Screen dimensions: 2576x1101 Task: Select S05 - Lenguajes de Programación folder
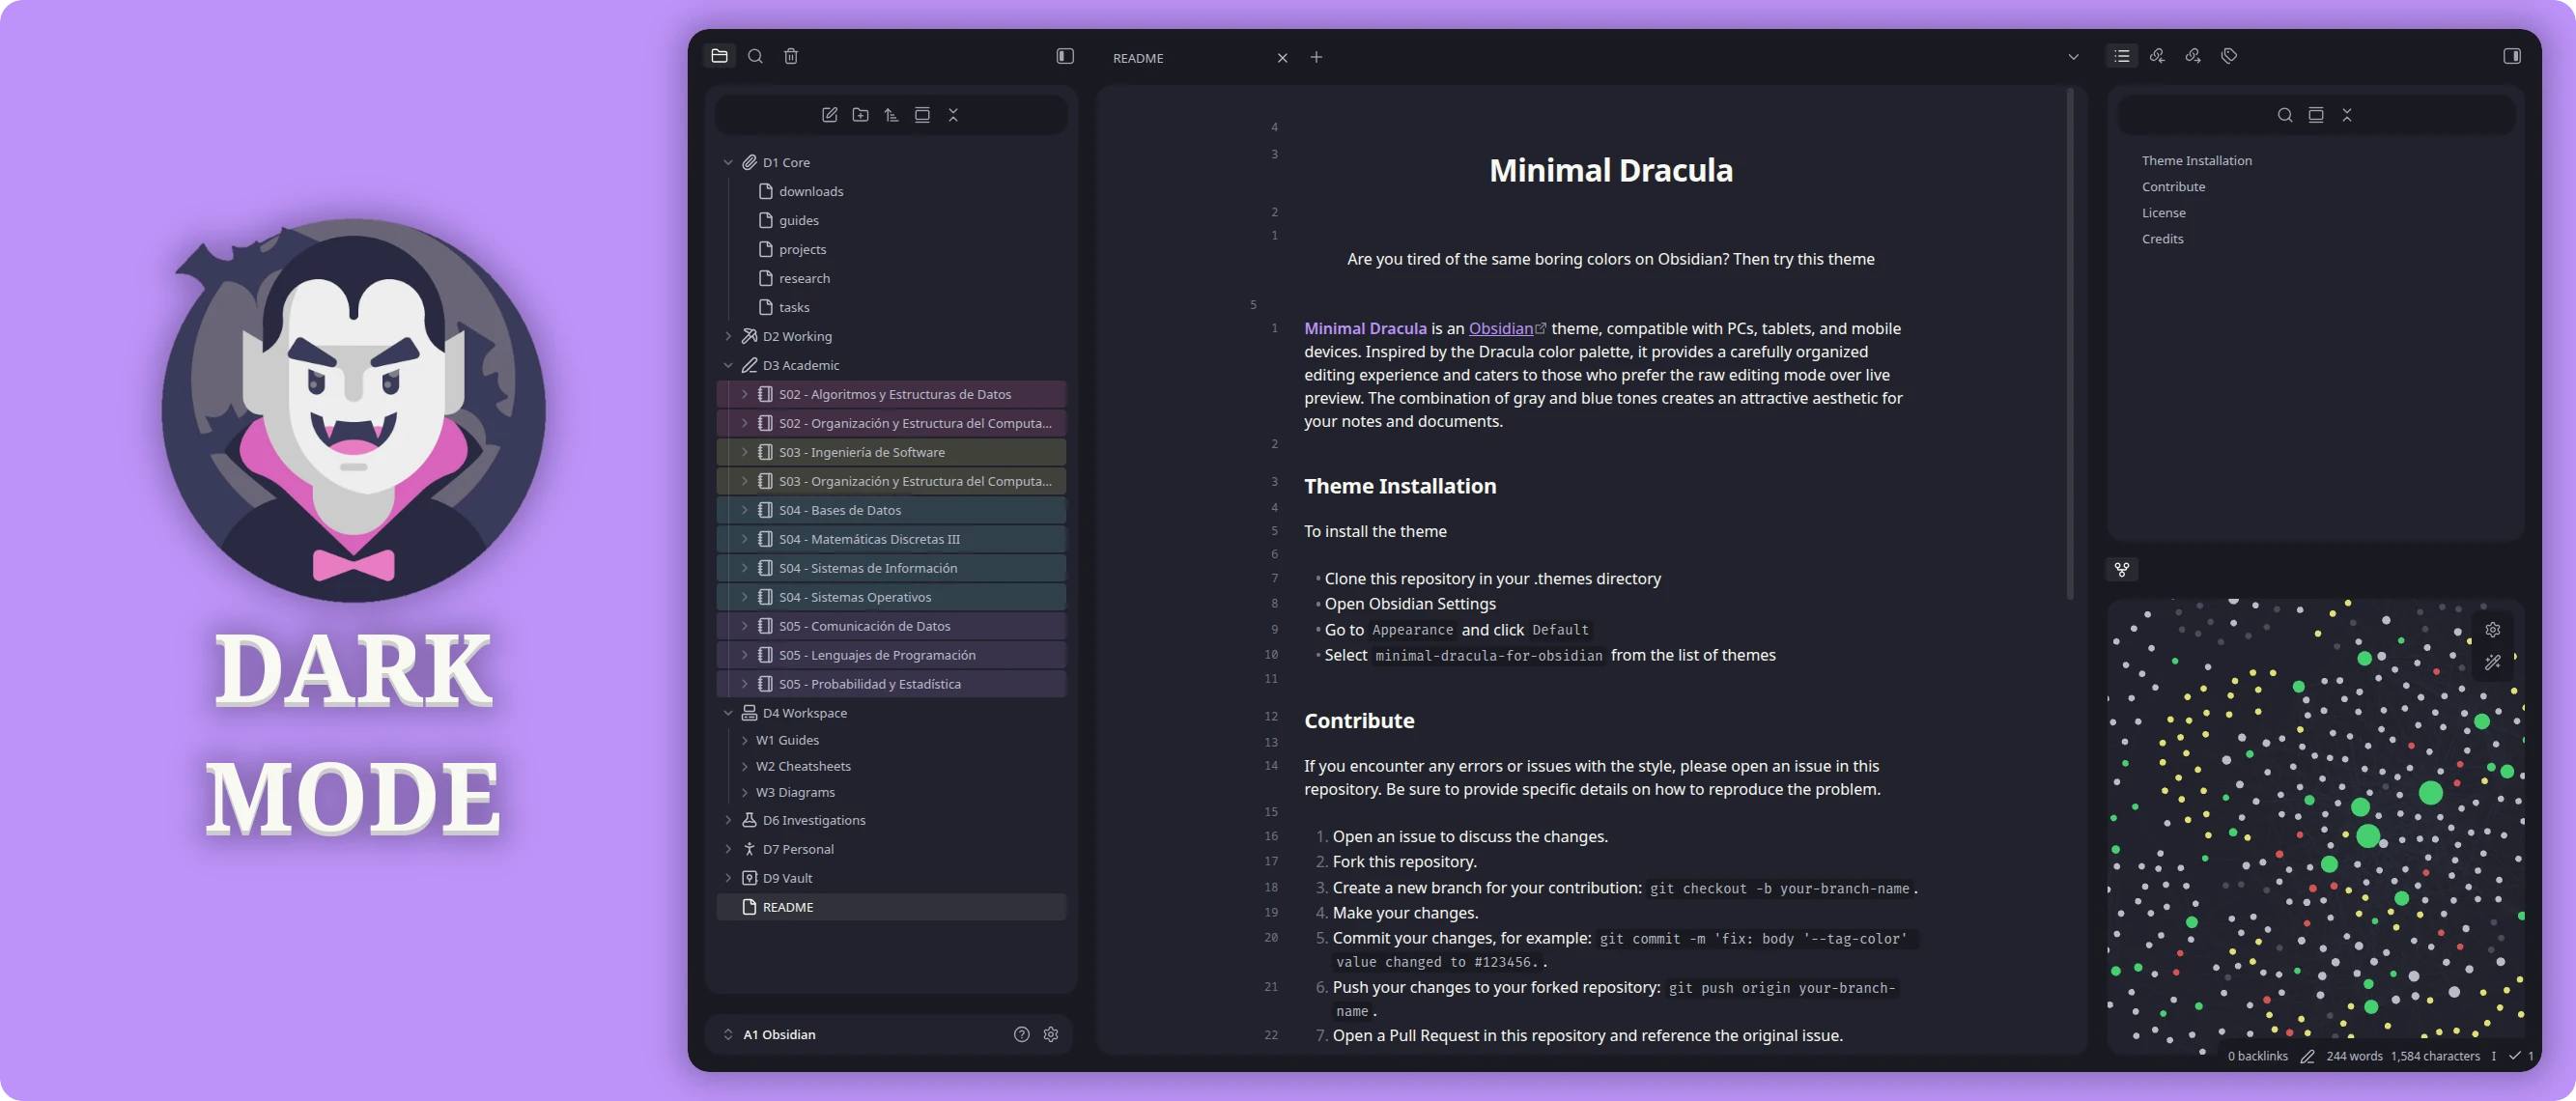(891, 655)
